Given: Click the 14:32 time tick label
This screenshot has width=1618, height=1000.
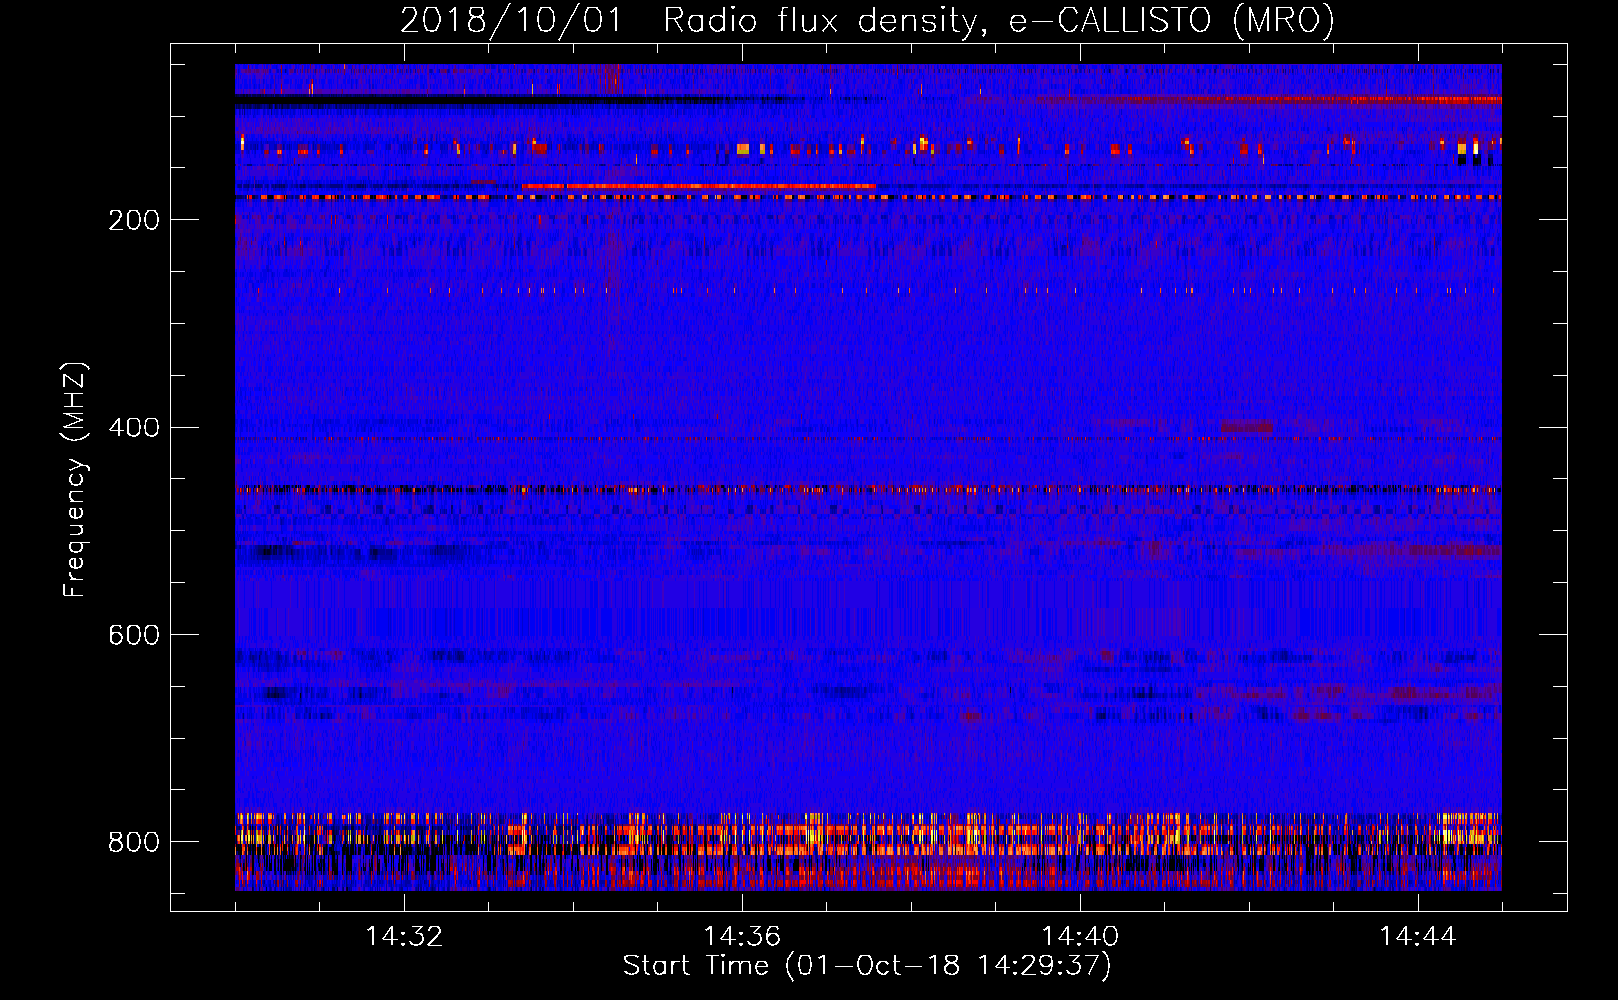Looking at the screenshot, I should [x=404, y=936].
